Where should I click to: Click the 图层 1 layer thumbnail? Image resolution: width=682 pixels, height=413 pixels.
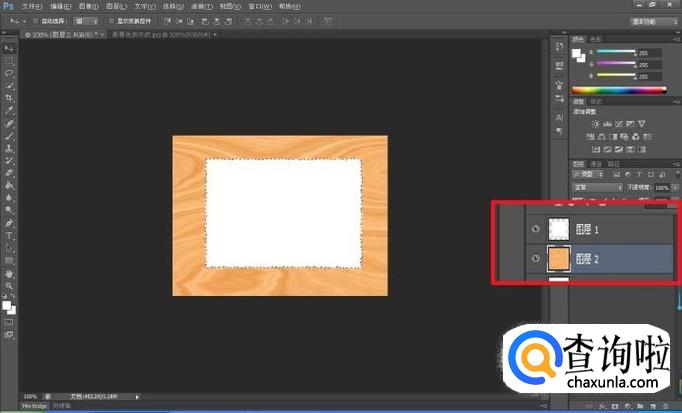(x=561, y=230)
